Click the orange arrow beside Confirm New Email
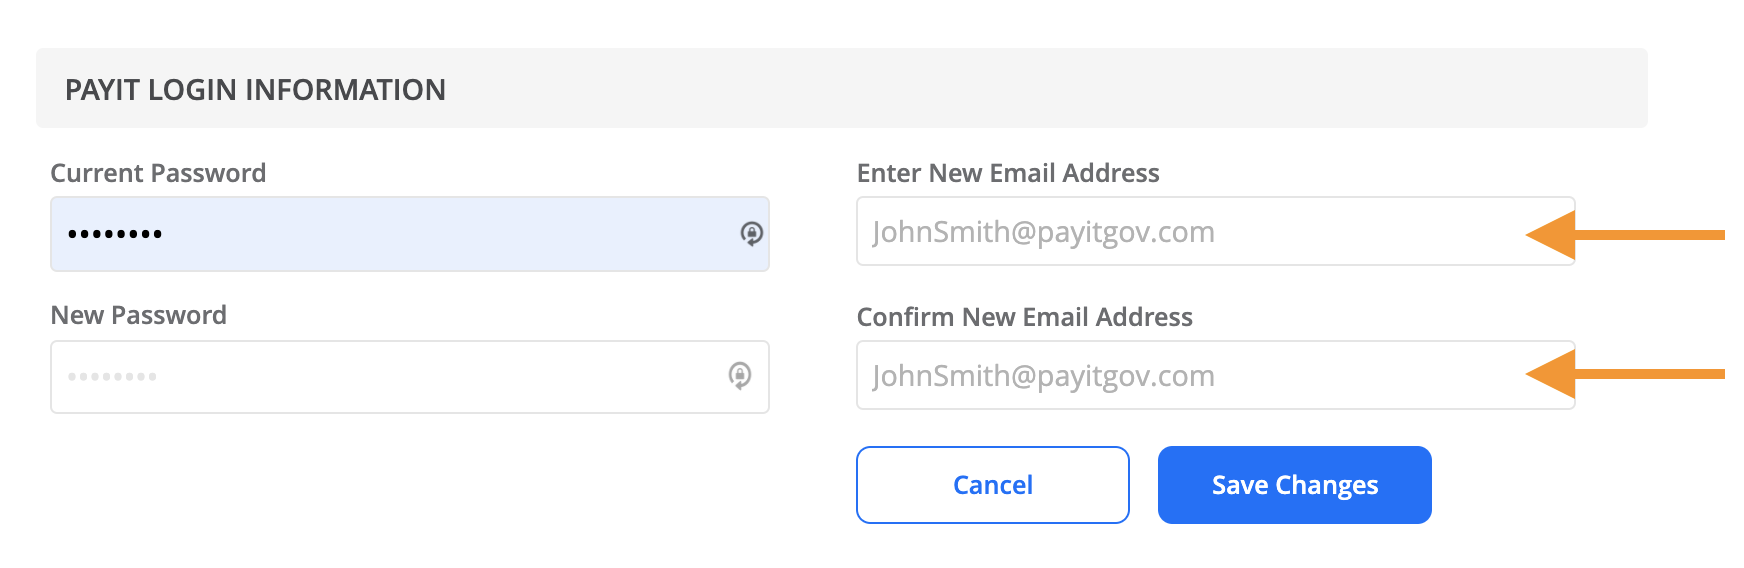 1625,374
